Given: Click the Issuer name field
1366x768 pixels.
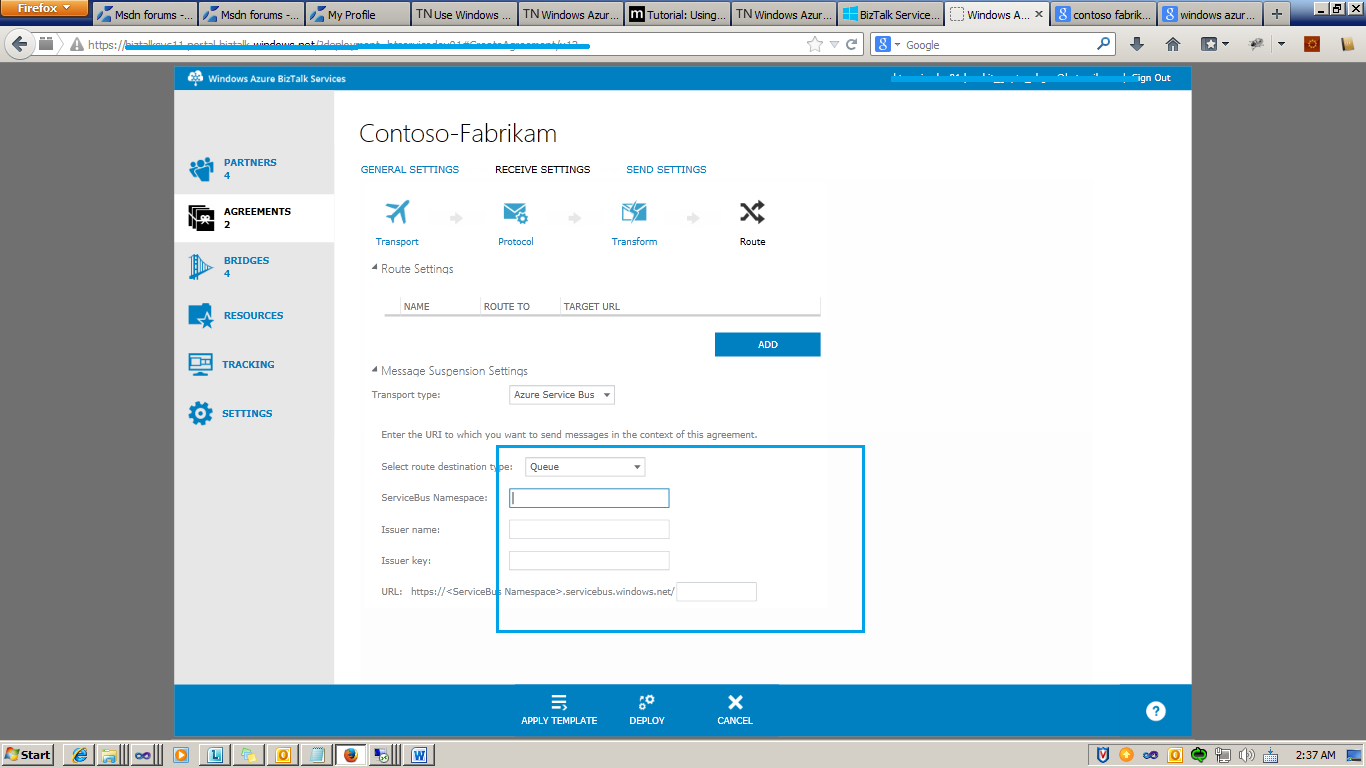Looking at the screenshot, I should tap(589, 530).
